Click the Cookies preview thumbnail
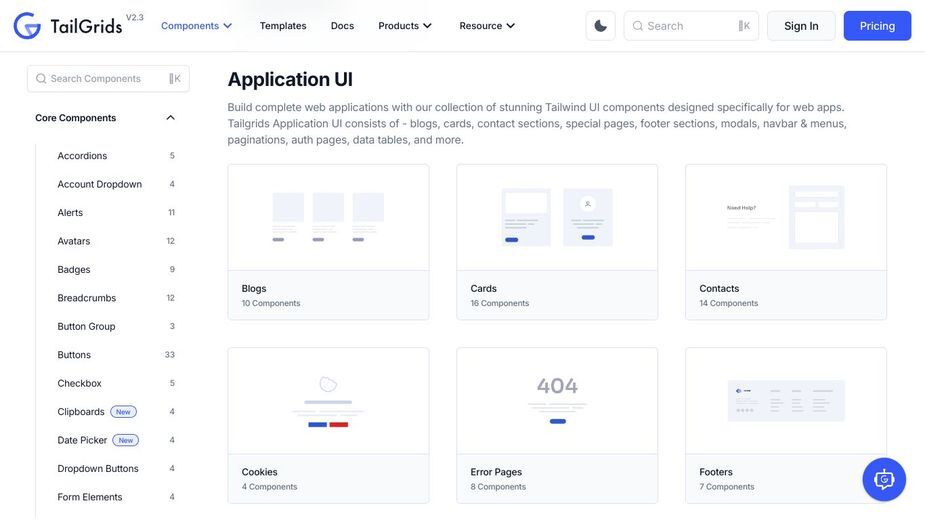This screenshot has width=925, height=520. tap(328, 401)
